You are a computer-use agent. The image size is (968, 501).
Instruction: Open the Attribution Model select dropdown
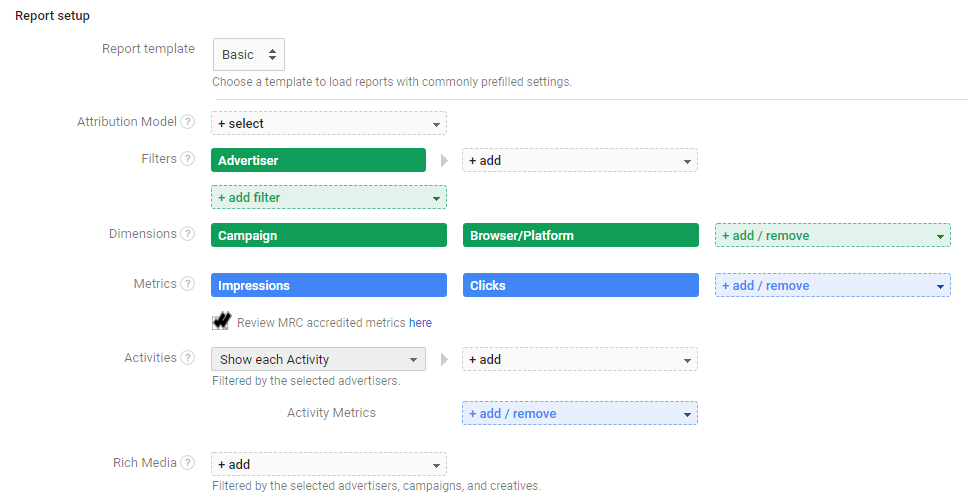pos(329,123)
